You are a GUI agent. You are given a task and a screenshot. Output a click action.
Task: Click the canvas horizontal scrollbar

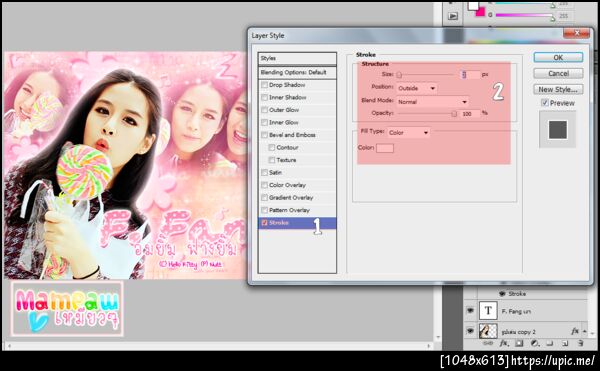tap(218, 346)
